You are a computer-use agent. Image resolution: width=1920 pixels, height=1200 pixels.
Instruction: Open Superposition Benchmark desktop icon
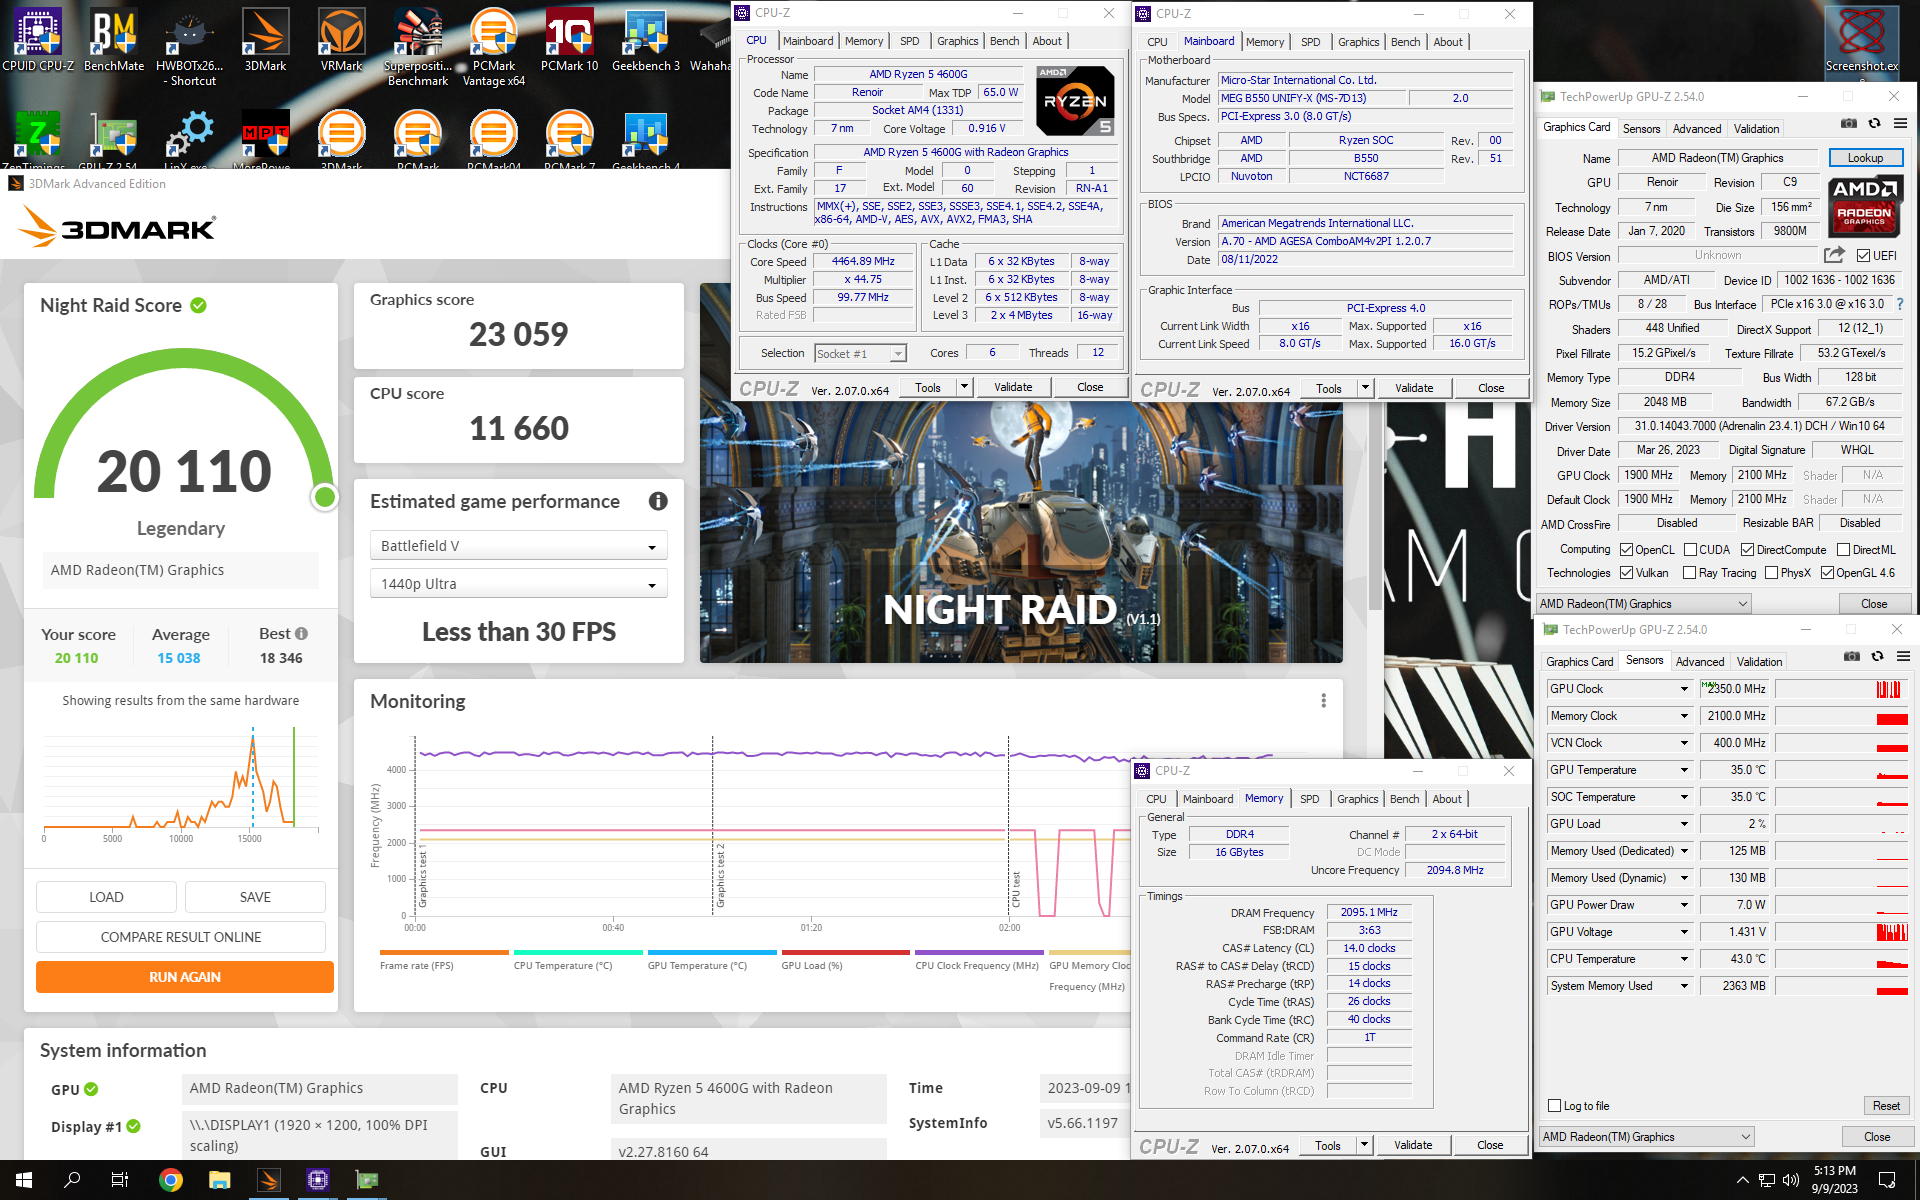pos(418,46)
